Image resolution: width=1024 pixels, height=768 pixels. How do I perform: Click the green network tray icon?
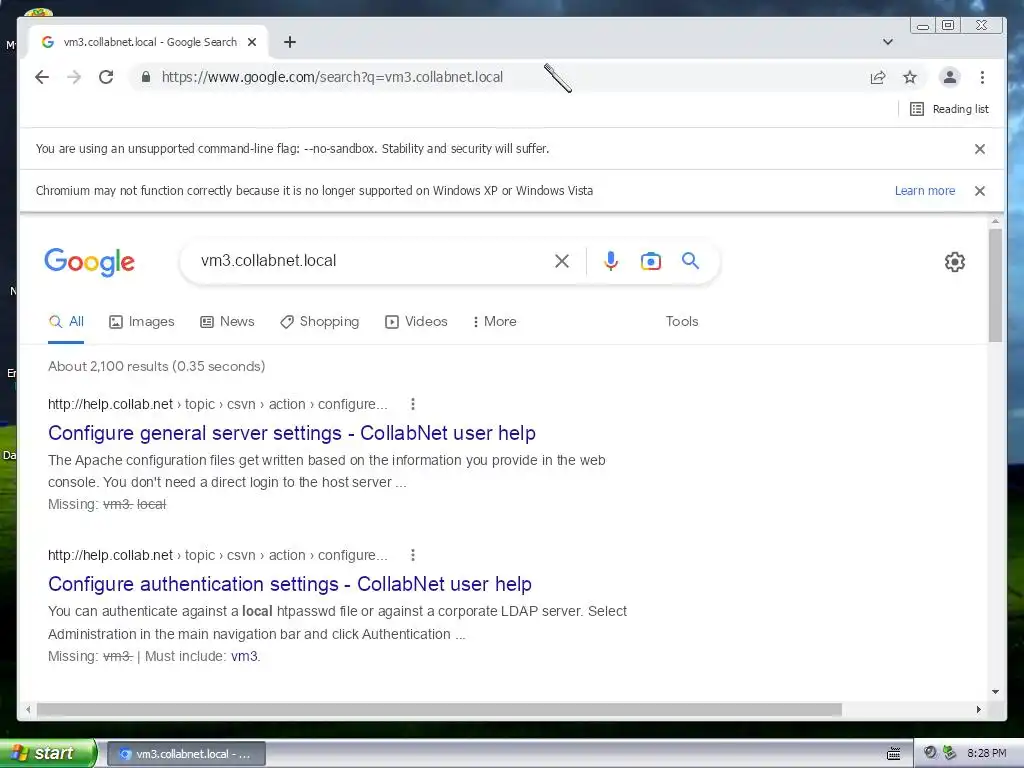point(949,753)
